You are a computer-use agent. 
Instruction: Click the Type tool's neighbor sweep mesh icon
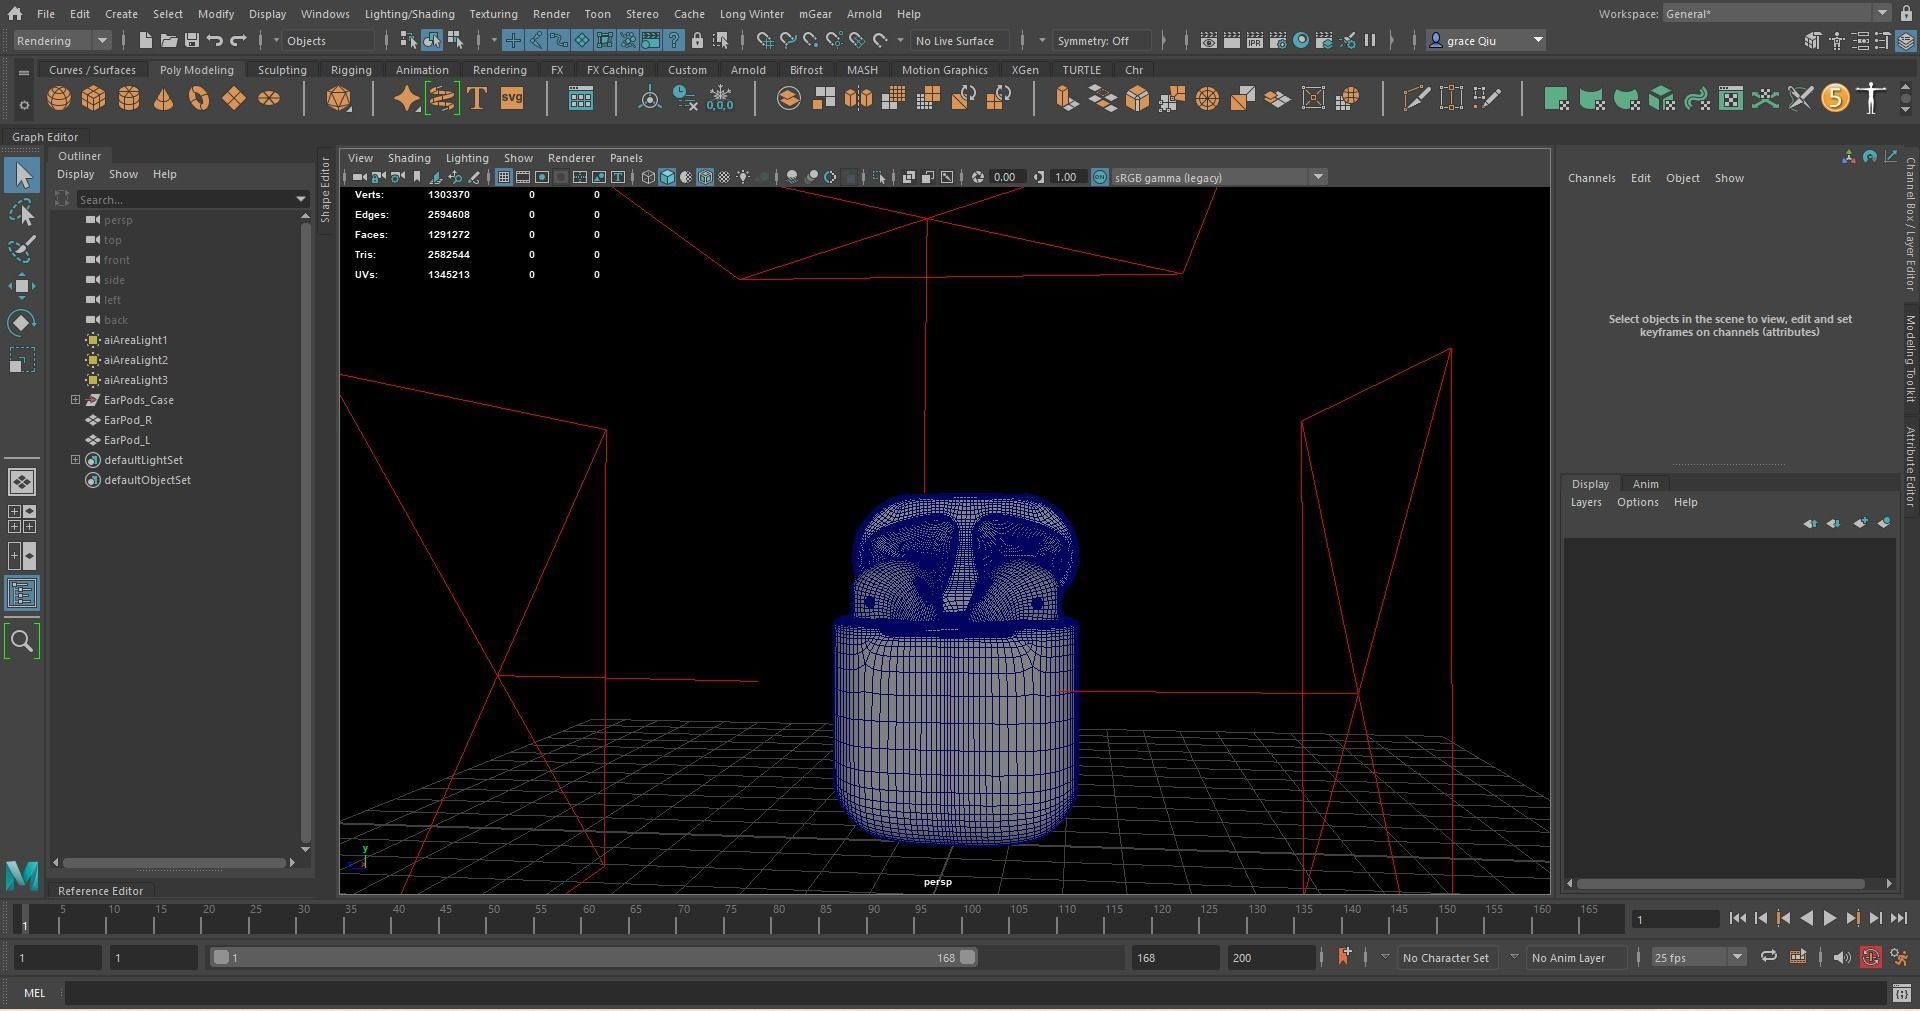click(x=442, y=98)
